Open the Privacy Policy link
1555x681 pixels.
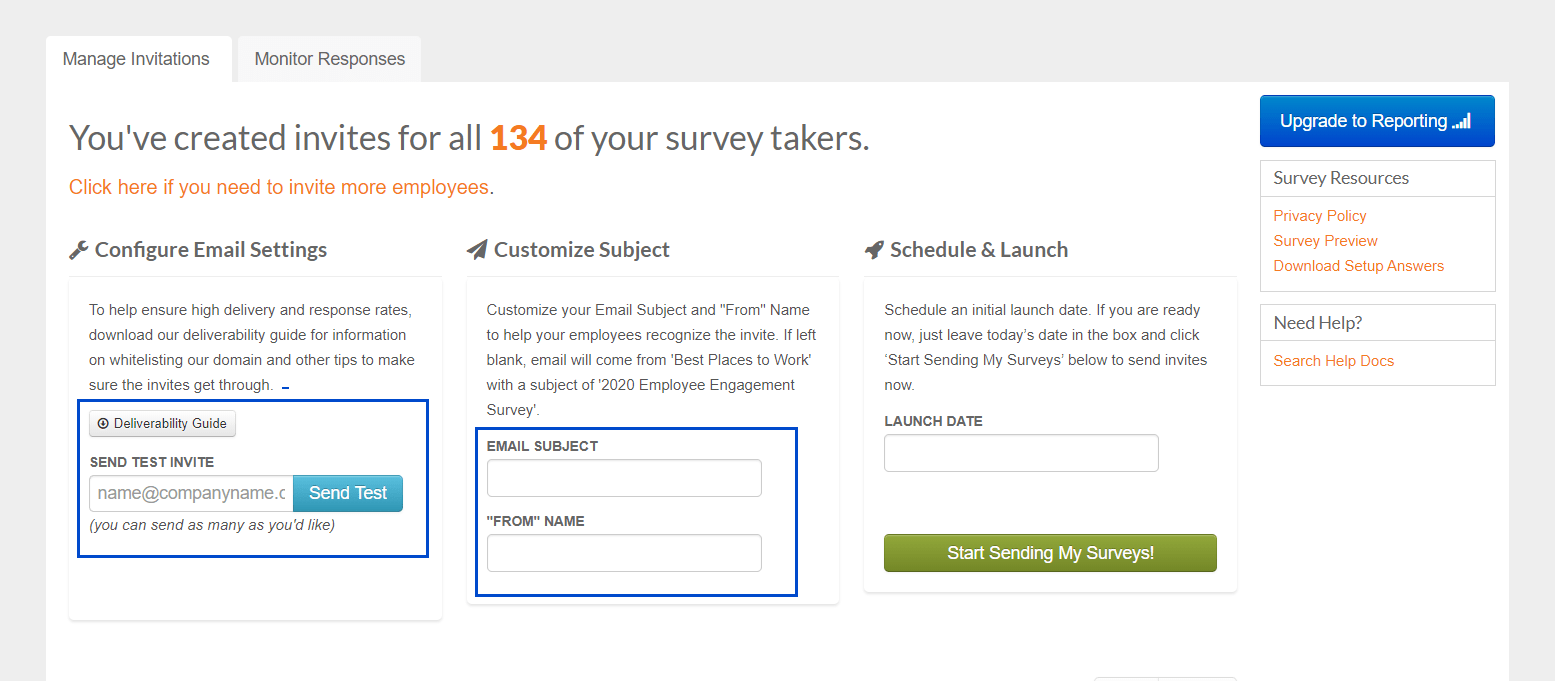(x=1319, y=215)
